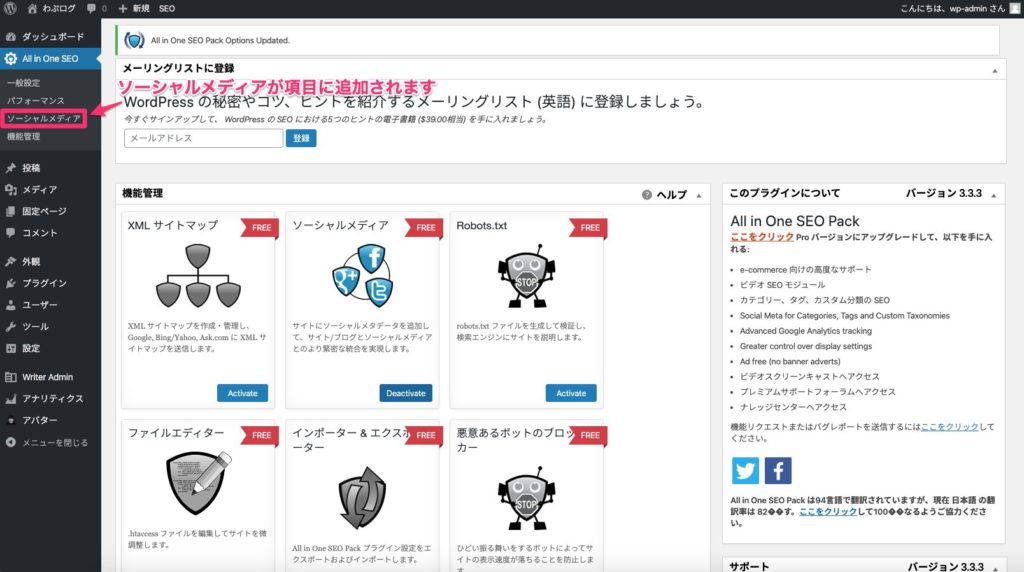Click the ダッシュボード gauge icon
Screen dimensions: 1024x572
tap(10, 37)
